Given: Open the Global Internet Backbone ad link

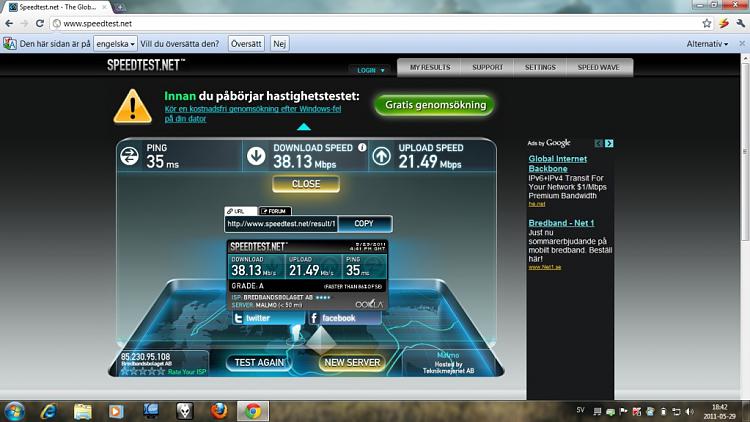Looking at the screenshot, I should coord(557,164).
